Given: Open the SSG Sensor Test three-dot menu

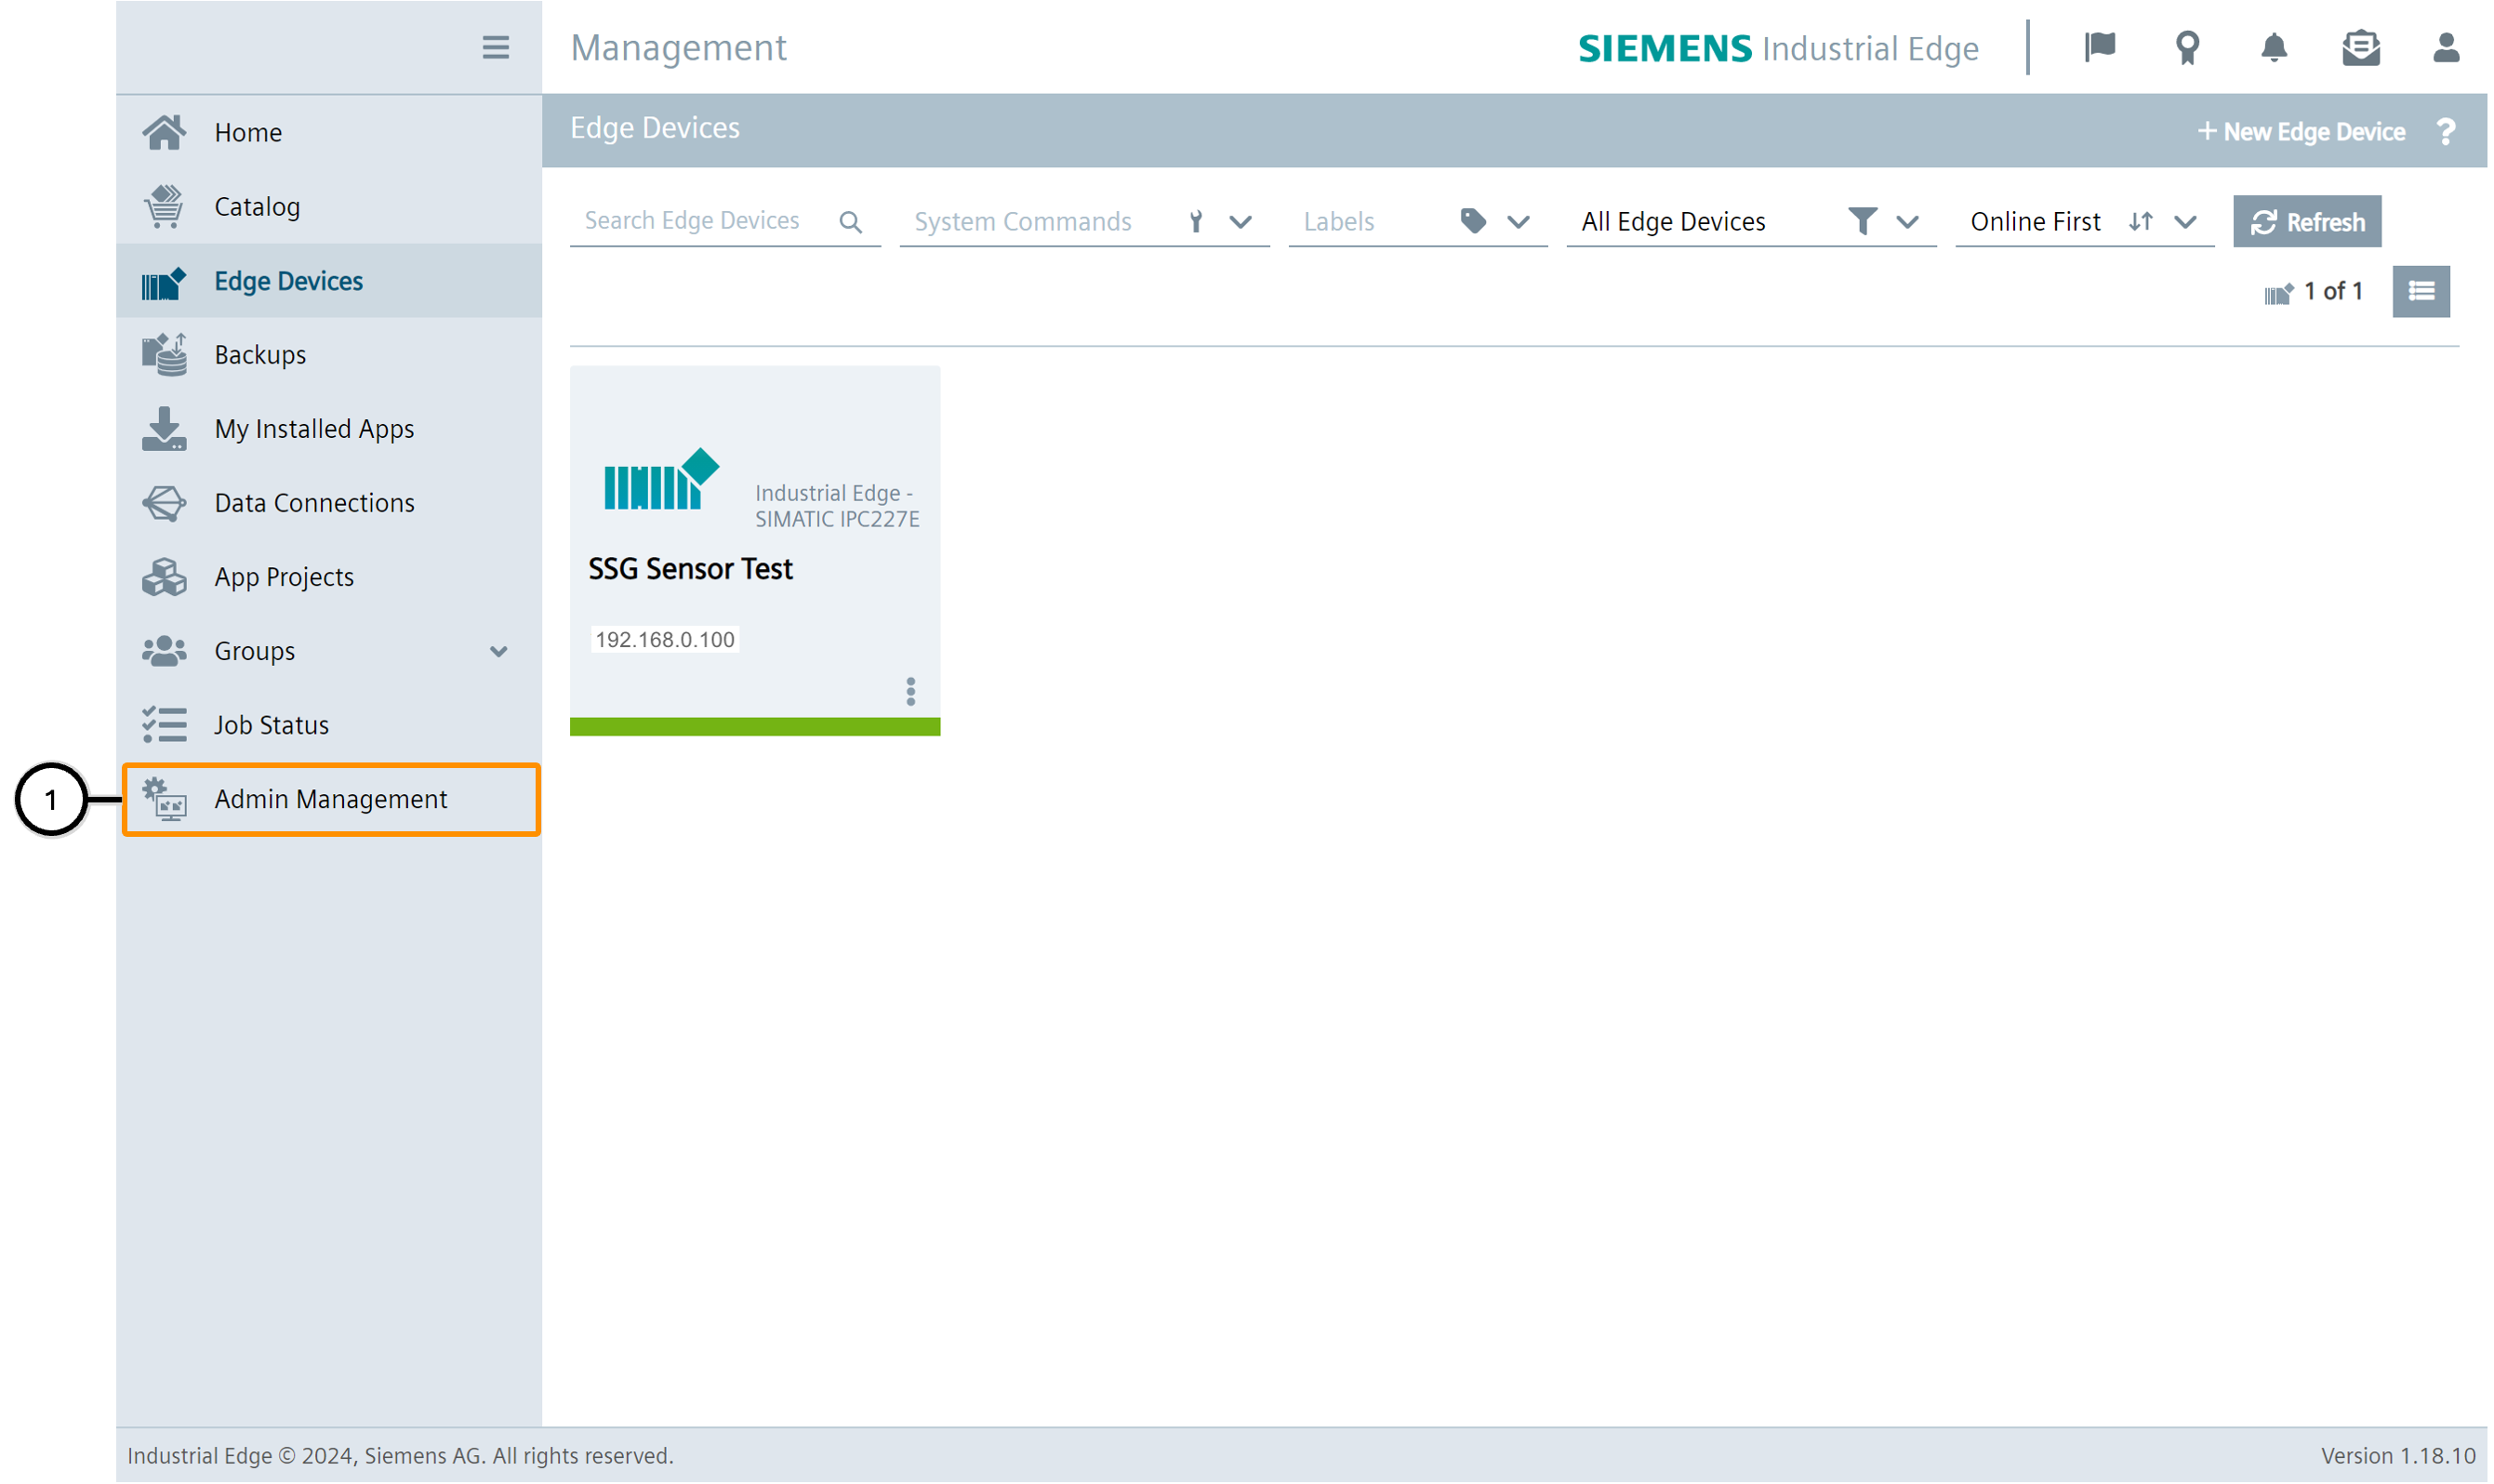Looking at the screenshot, I should pyautogui.click(x=910, y=691).
